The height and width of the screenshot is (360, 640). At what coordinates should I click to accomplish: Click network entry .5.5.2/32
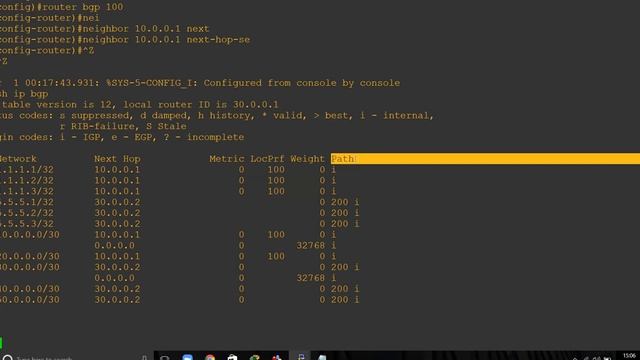(x=27, y=213)
